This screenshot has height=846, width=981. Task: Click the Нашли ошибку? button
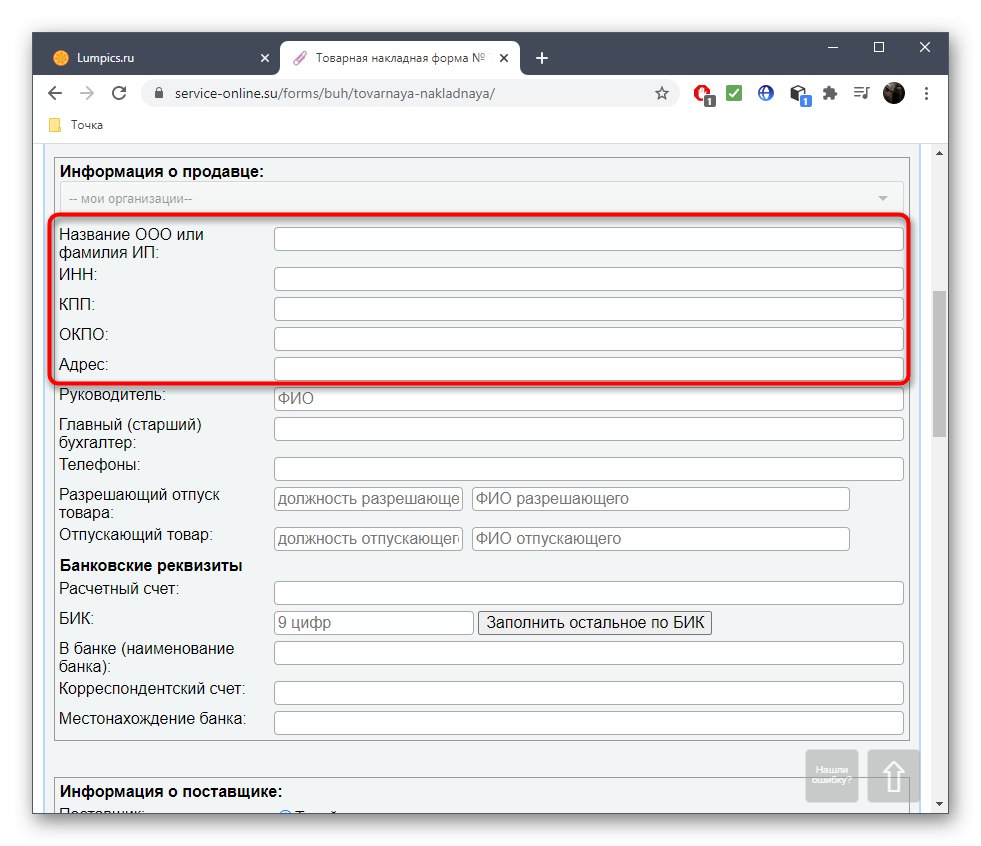(x=831, y=776)
